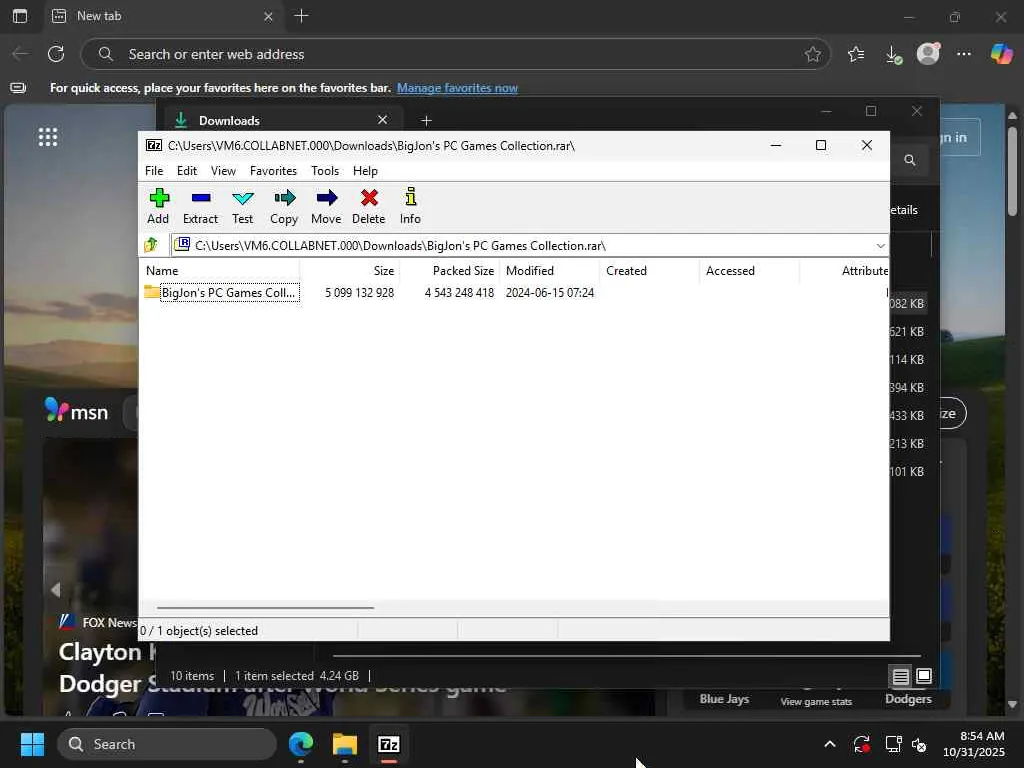
Task: Sort by Packed Size column
Action: pos(450,270)
